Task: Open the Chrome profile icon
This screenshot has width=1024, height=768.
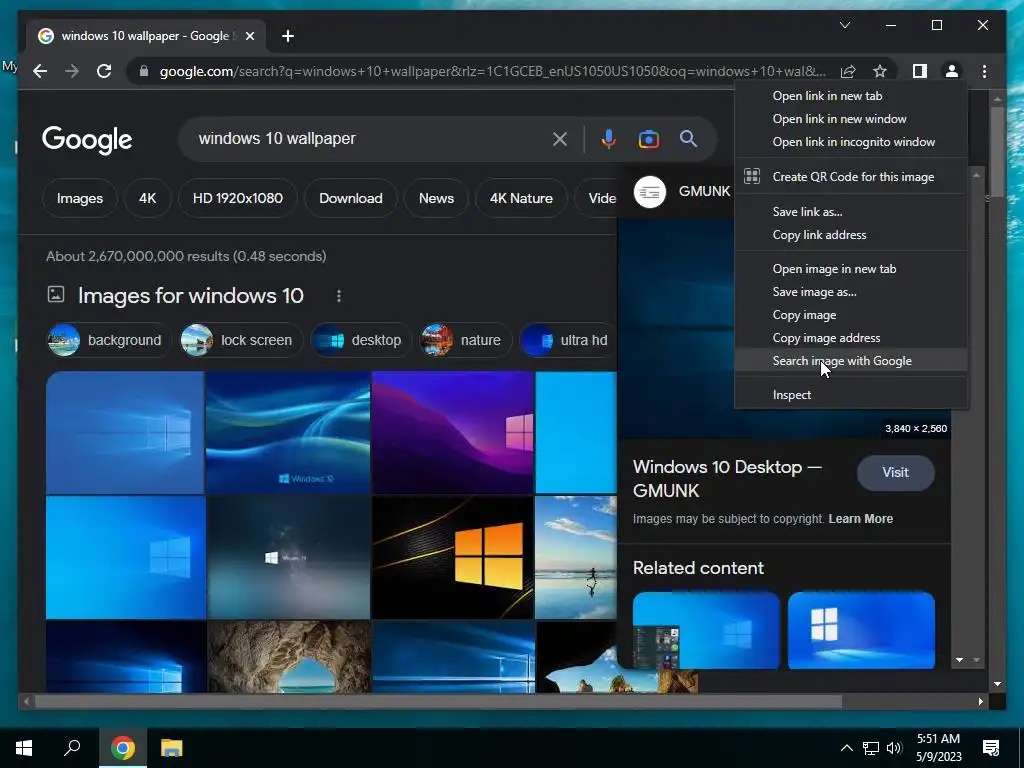Action: [x=952, y=71]
